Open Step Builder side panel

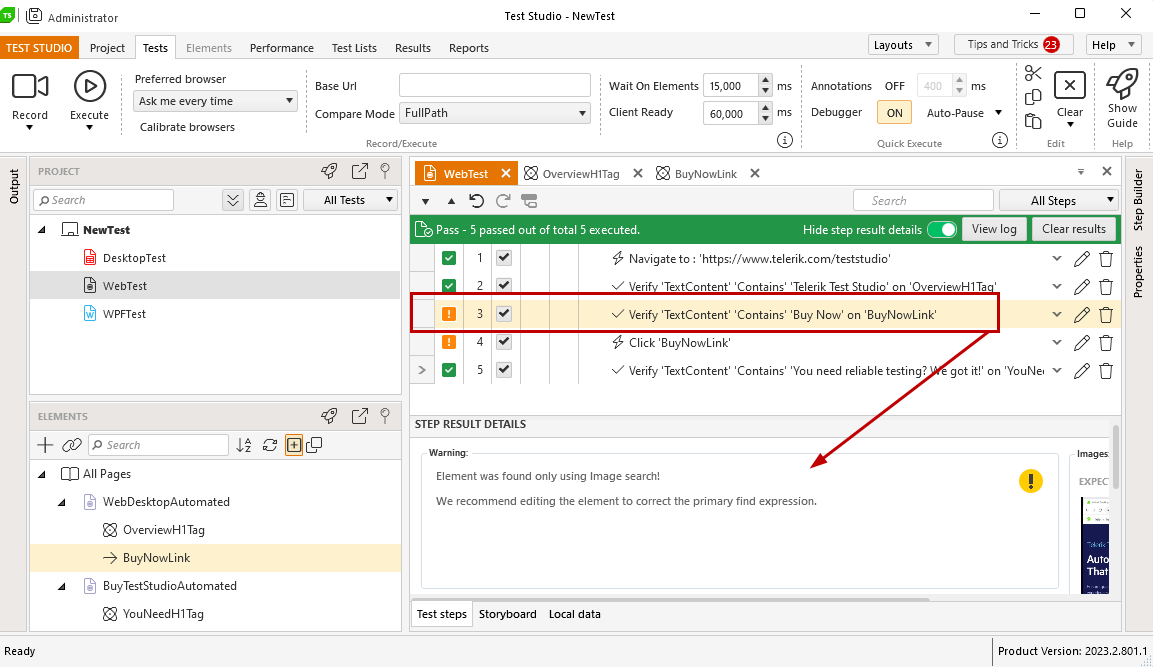[1138, 199]
